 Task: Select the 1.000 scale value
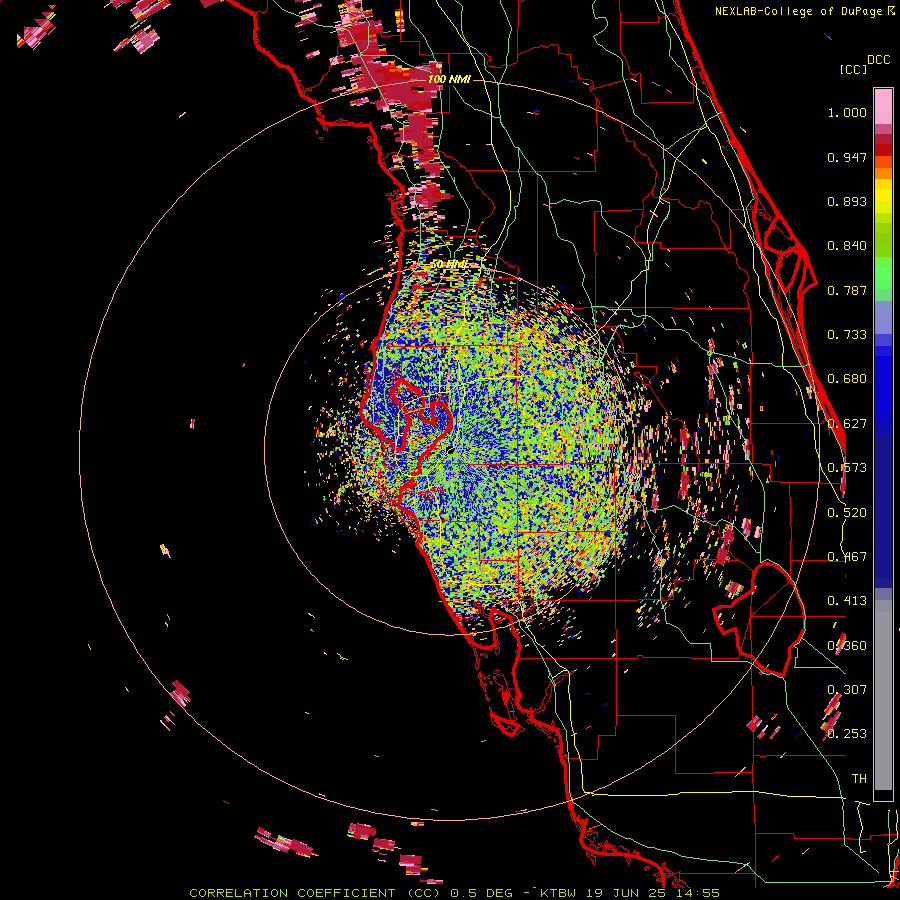847,112
